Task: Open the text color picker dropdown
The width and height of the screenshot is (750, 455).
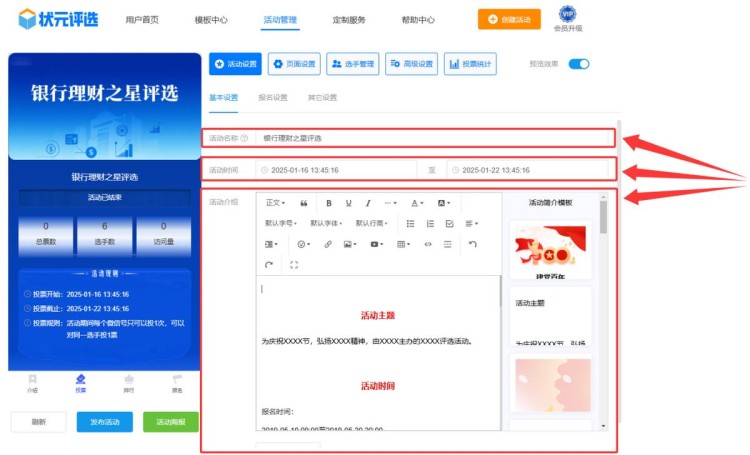Action: tap(417, 203)
